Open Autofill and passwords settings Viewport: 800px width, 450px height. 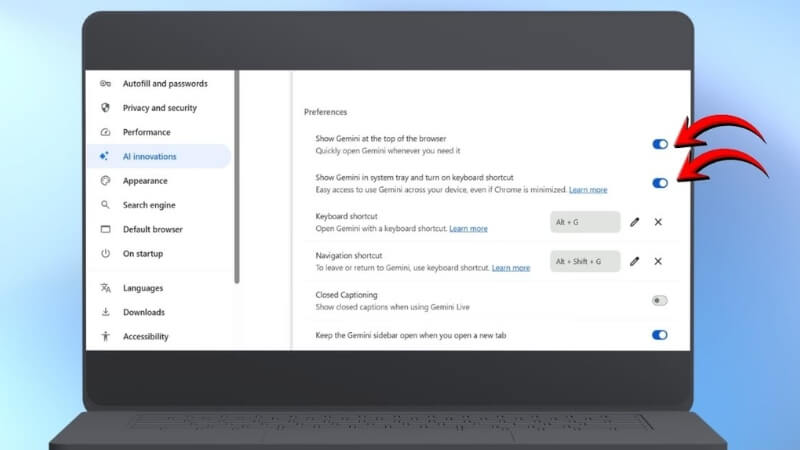[159, 84]
